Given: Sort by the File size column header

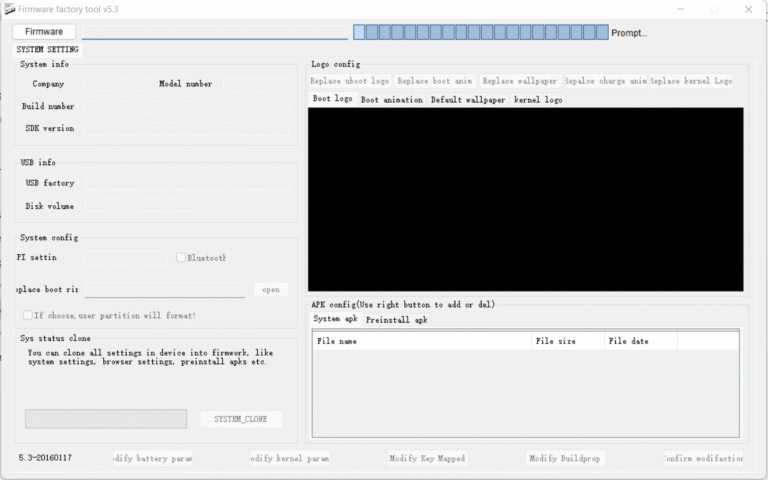Looking at the screenshot, I should coord(567,341).
